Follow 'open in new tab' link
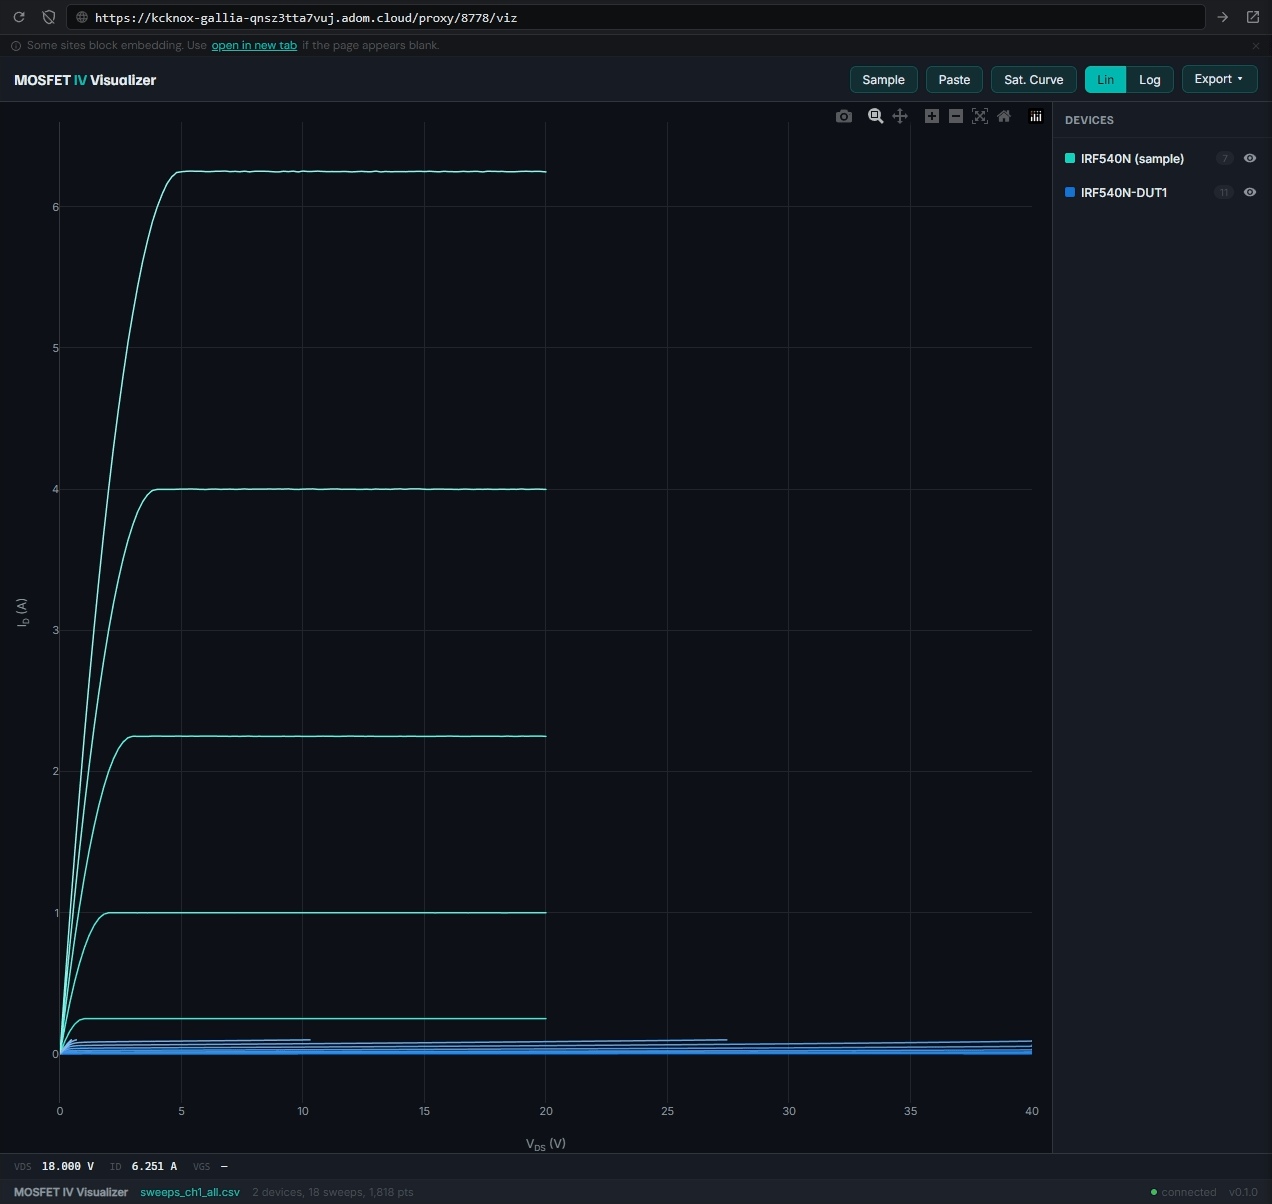The width and height of the screenshot is (1272, 1204). tap(254, 45)
